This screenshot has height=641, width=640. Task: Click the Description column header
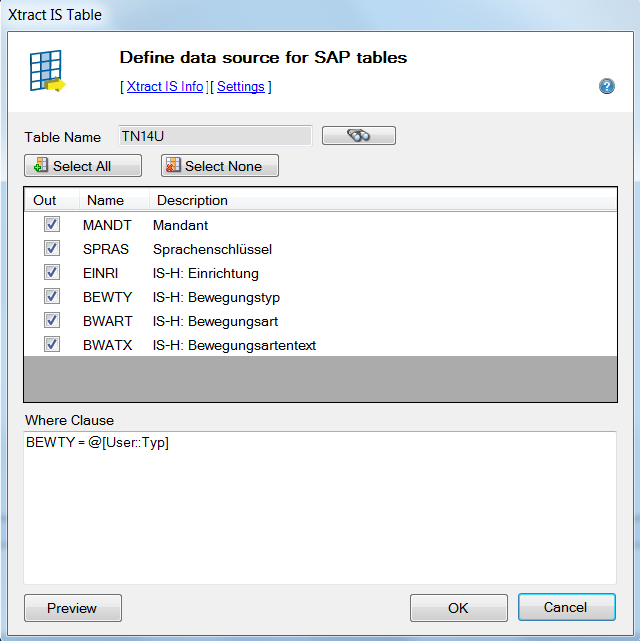(x=383, y=200)
